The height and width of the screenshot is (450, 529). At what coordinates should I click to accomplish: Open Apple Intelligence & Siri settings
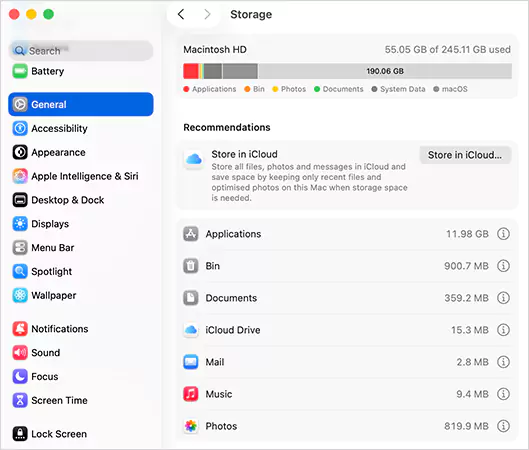(x=81, y=176)
